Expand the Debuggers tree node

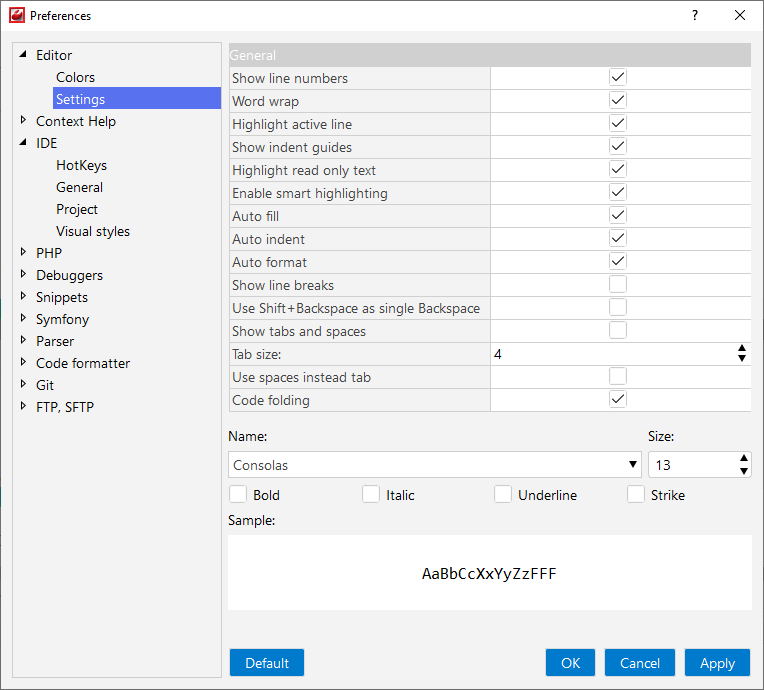click(x=23, y=274)
